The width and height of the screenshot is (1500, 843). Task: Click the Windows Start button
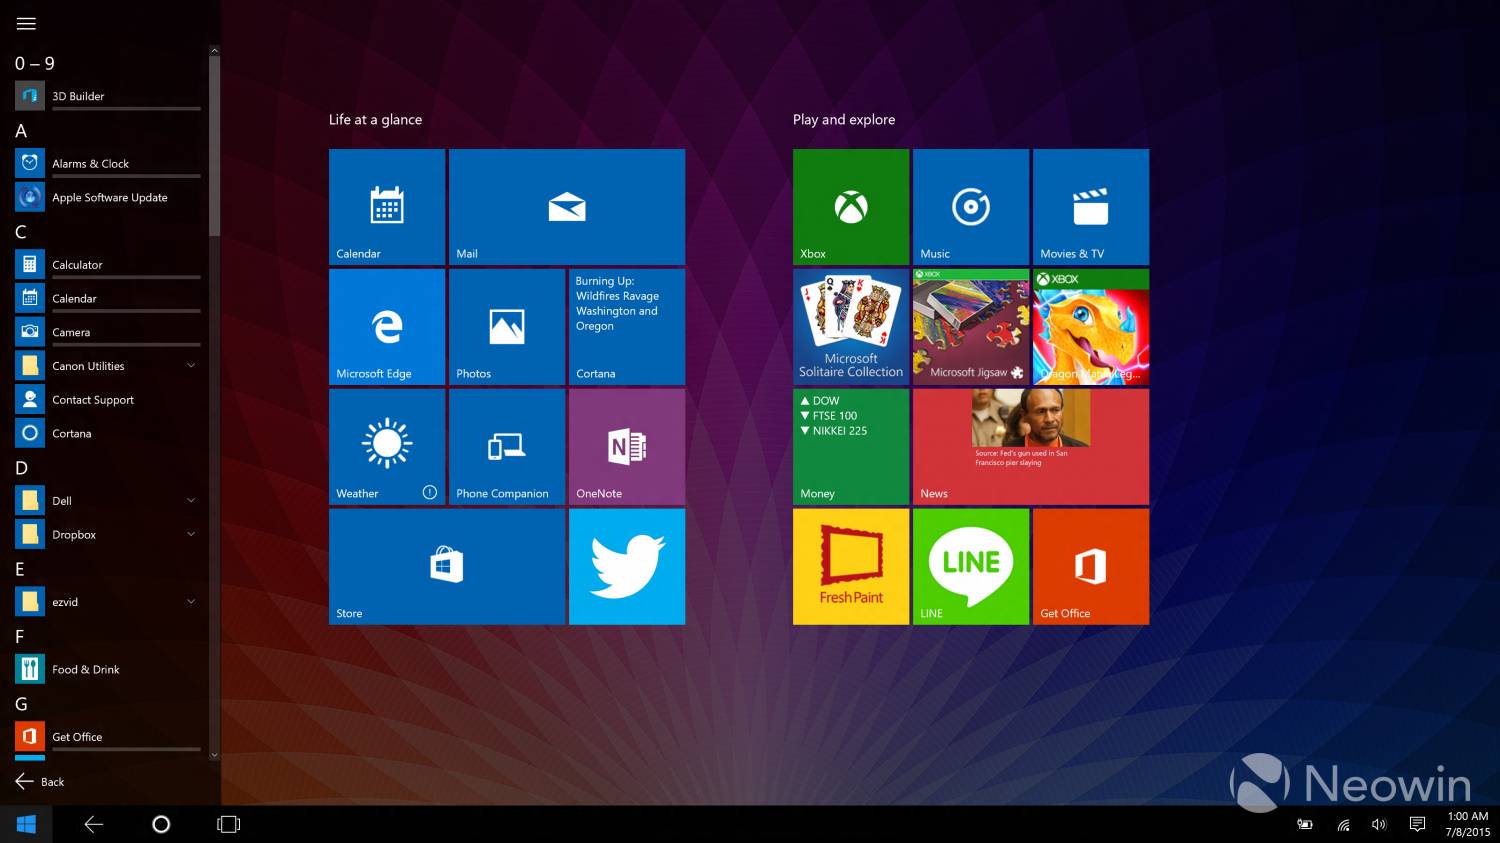click(x=26, y=824)
